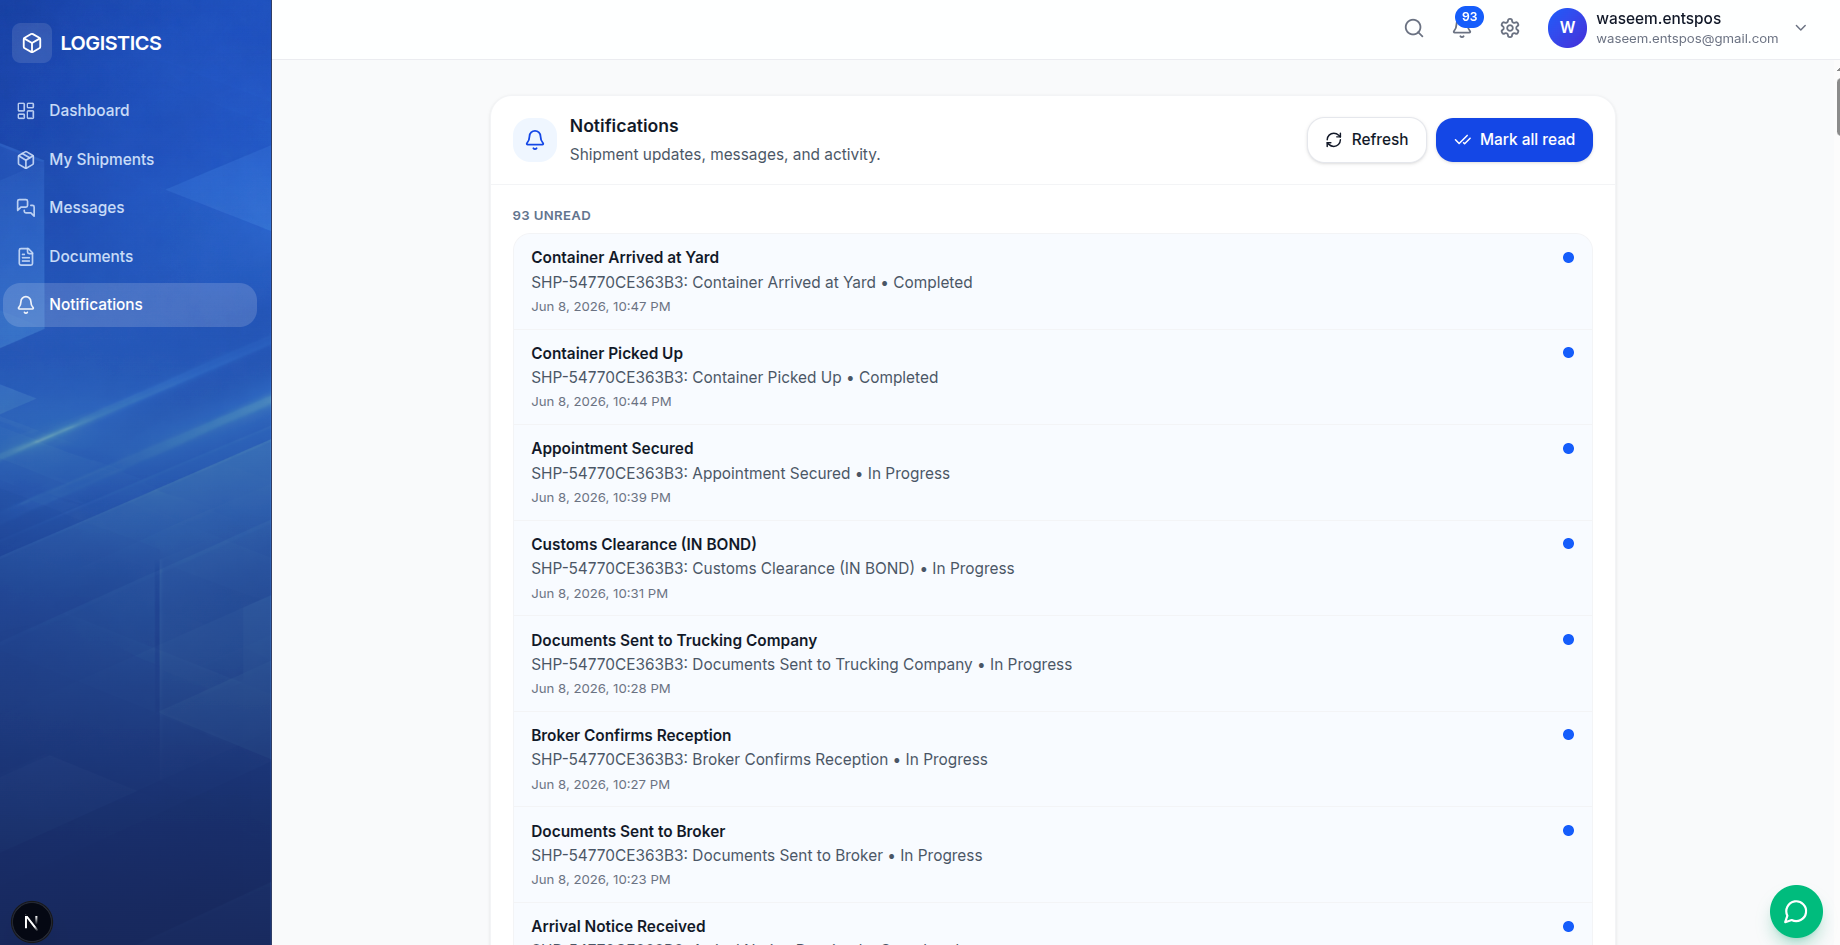Click the W user avatar
Image resolution: width=1840 pixels, height=945 pixels.
coord(1567,28)
